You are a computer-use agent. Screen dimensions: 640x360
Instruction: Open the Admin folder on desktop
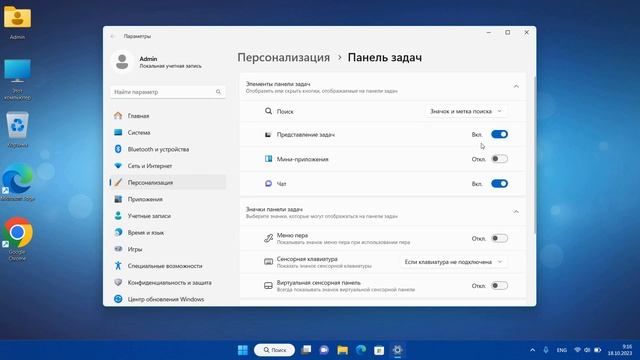pyautogui.click(x=17, y=23)
